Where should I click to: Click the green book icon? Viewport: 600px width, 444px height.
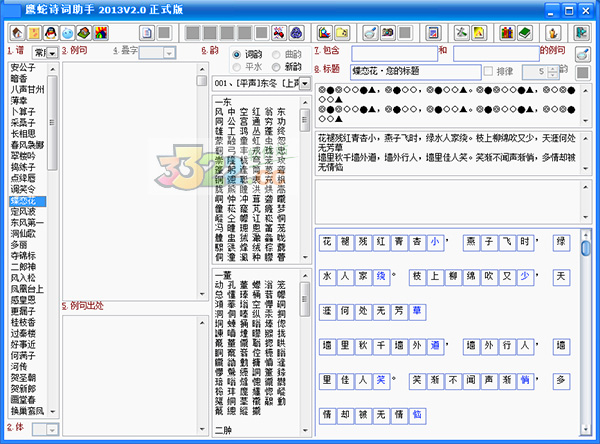(525, 33)
